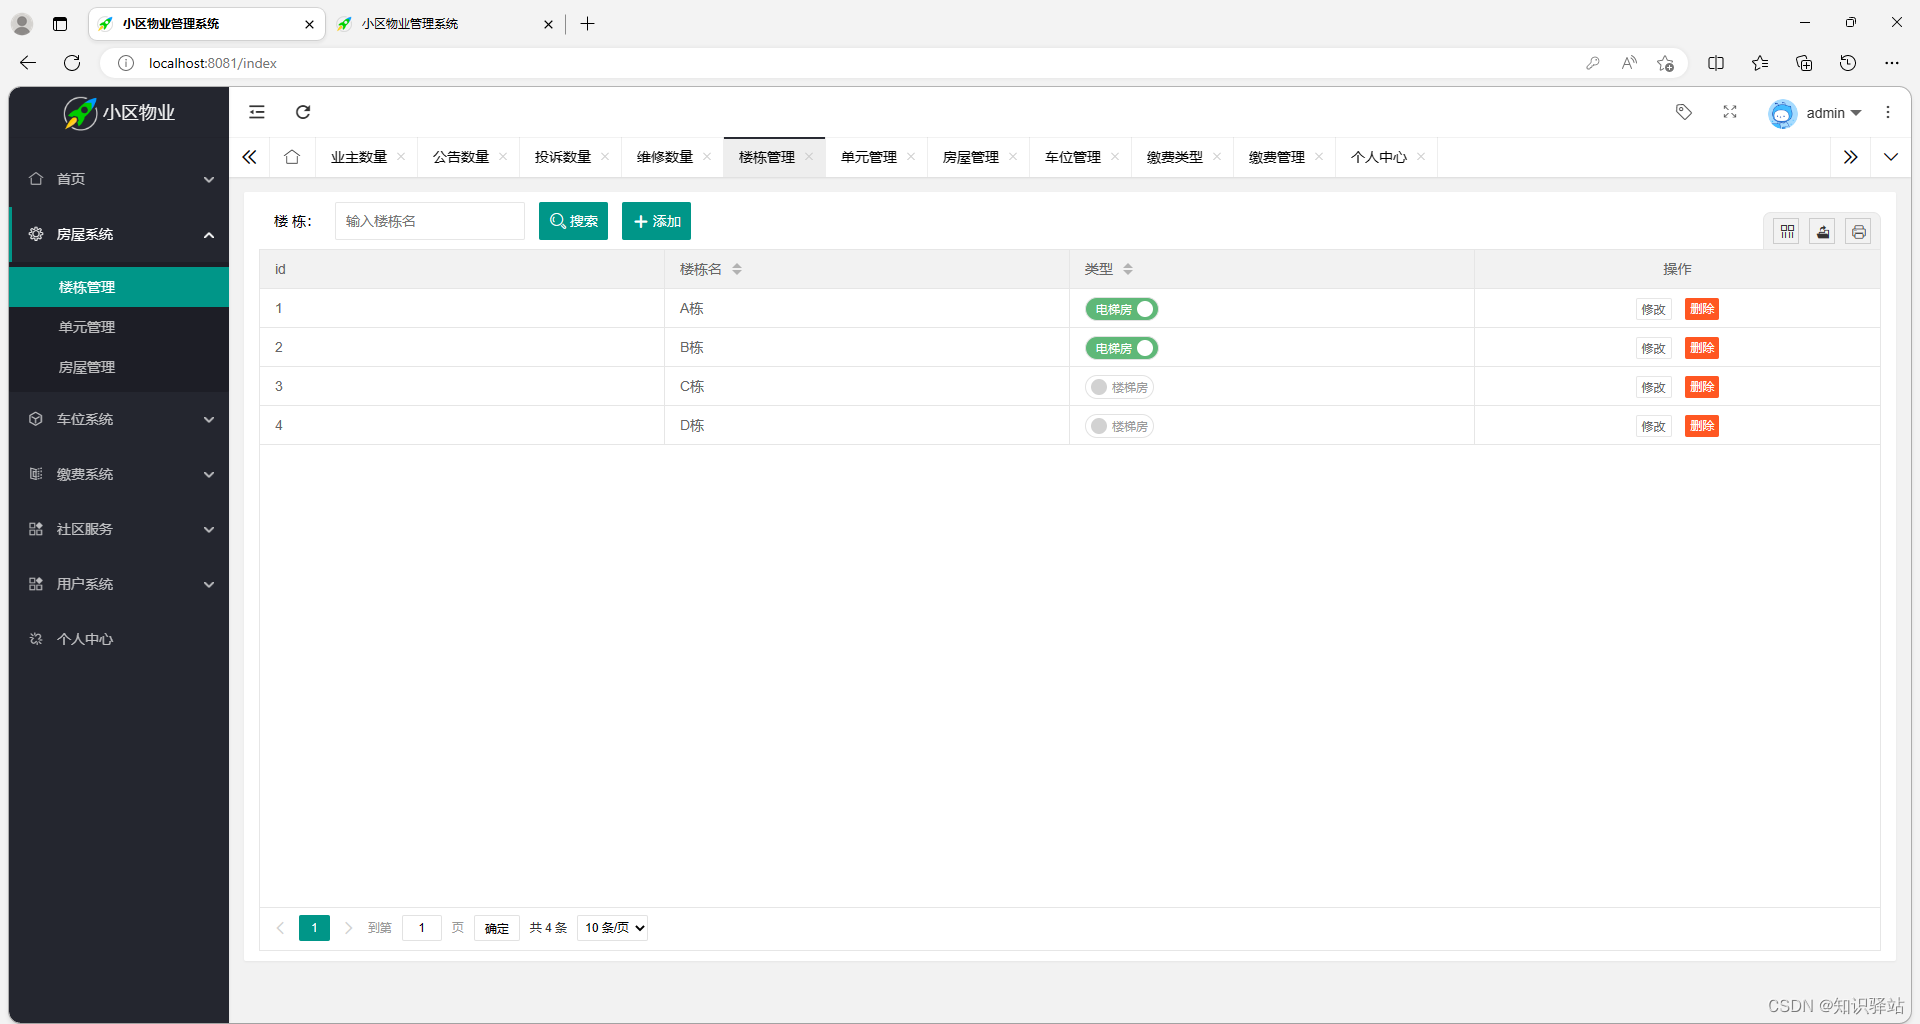Open the 缴费管理 tab
The width and height of the screenshot is (1920, 1024).
pos(1277,157)
